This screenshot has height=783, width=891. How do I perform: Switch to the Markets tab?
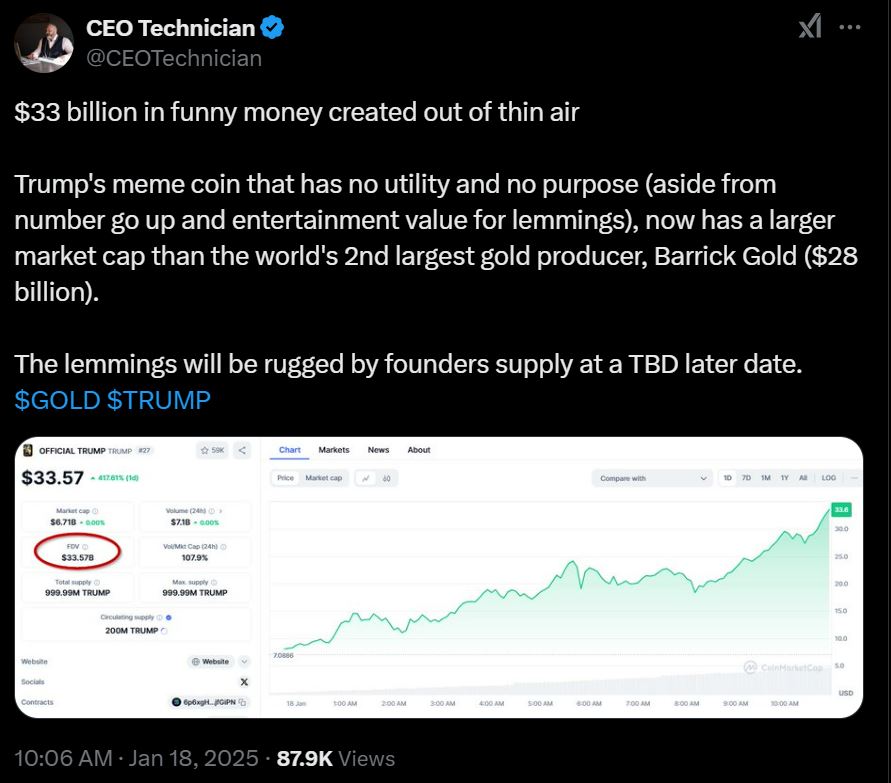pos(334,450)
